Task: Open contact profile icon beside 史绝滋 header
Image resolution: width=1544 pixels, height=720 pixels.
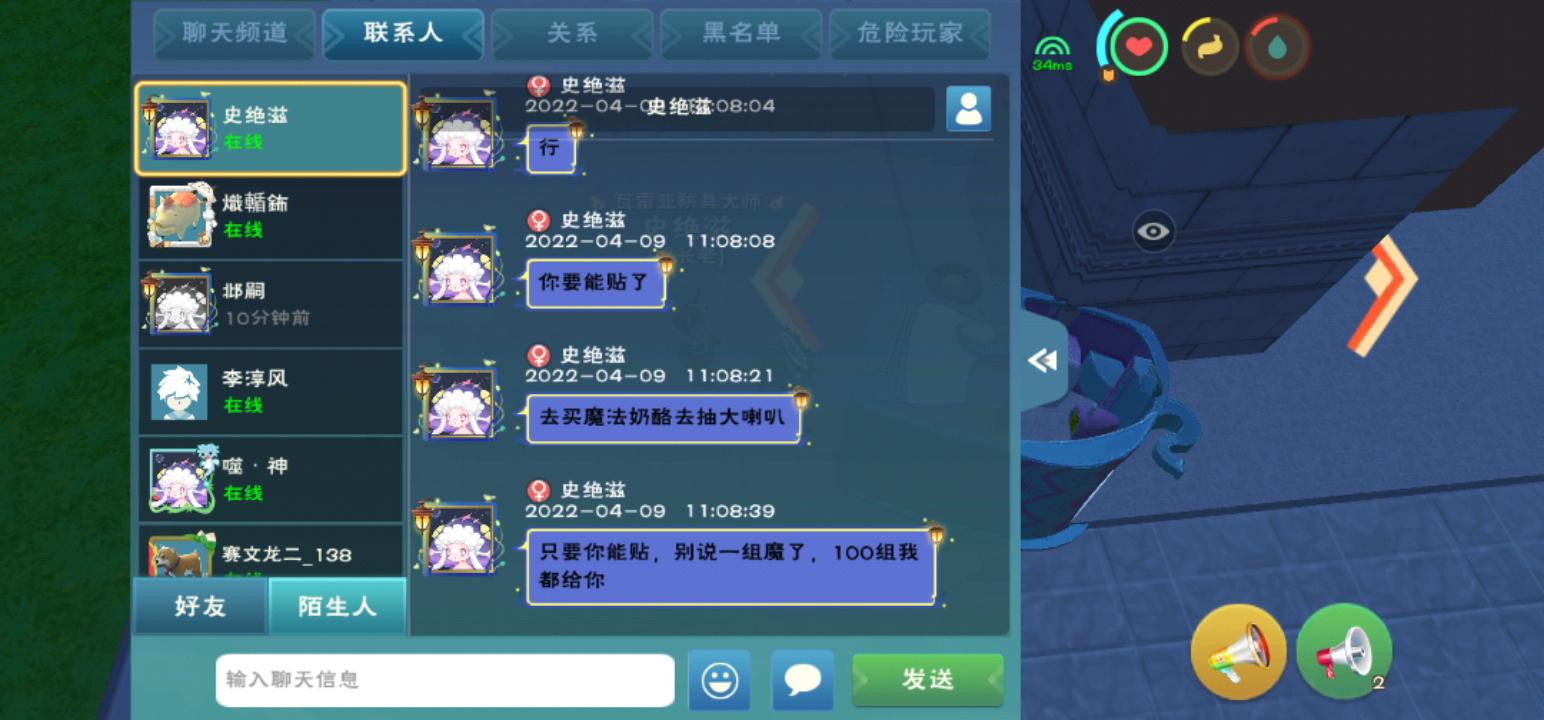Action: pyautogui.click(x=968, y=109)
